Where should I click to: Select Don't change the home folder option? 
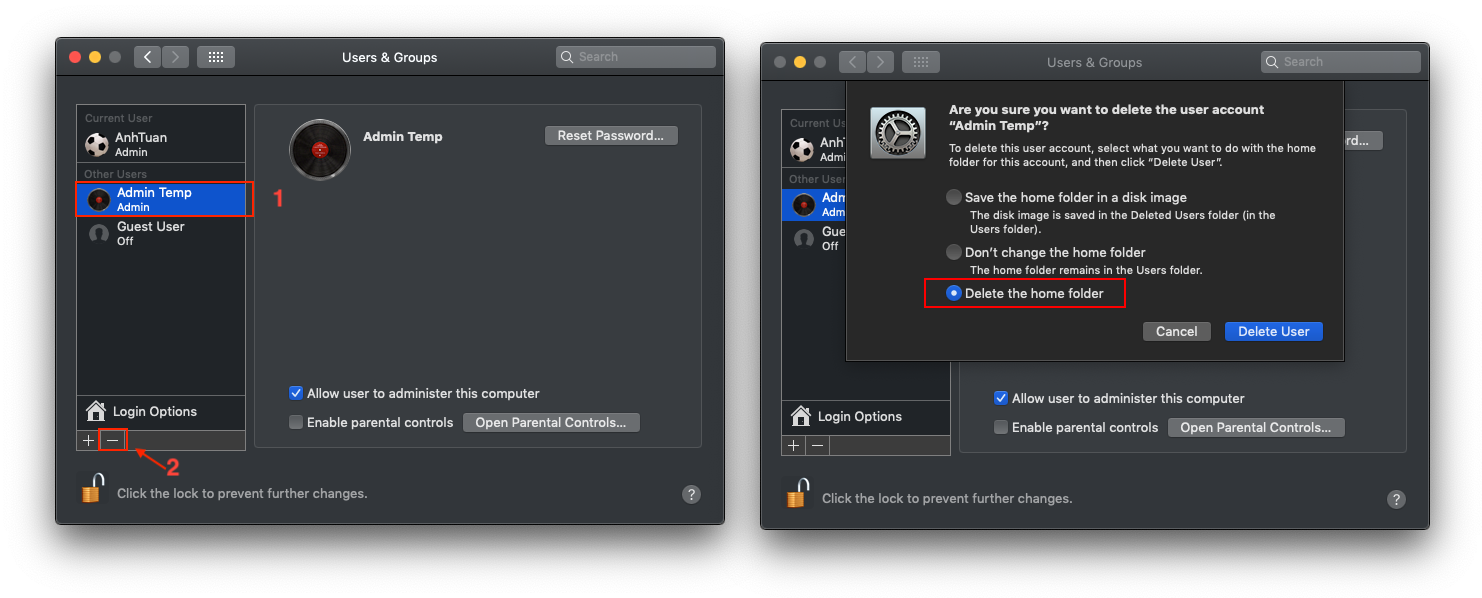(x=953, y=251)
